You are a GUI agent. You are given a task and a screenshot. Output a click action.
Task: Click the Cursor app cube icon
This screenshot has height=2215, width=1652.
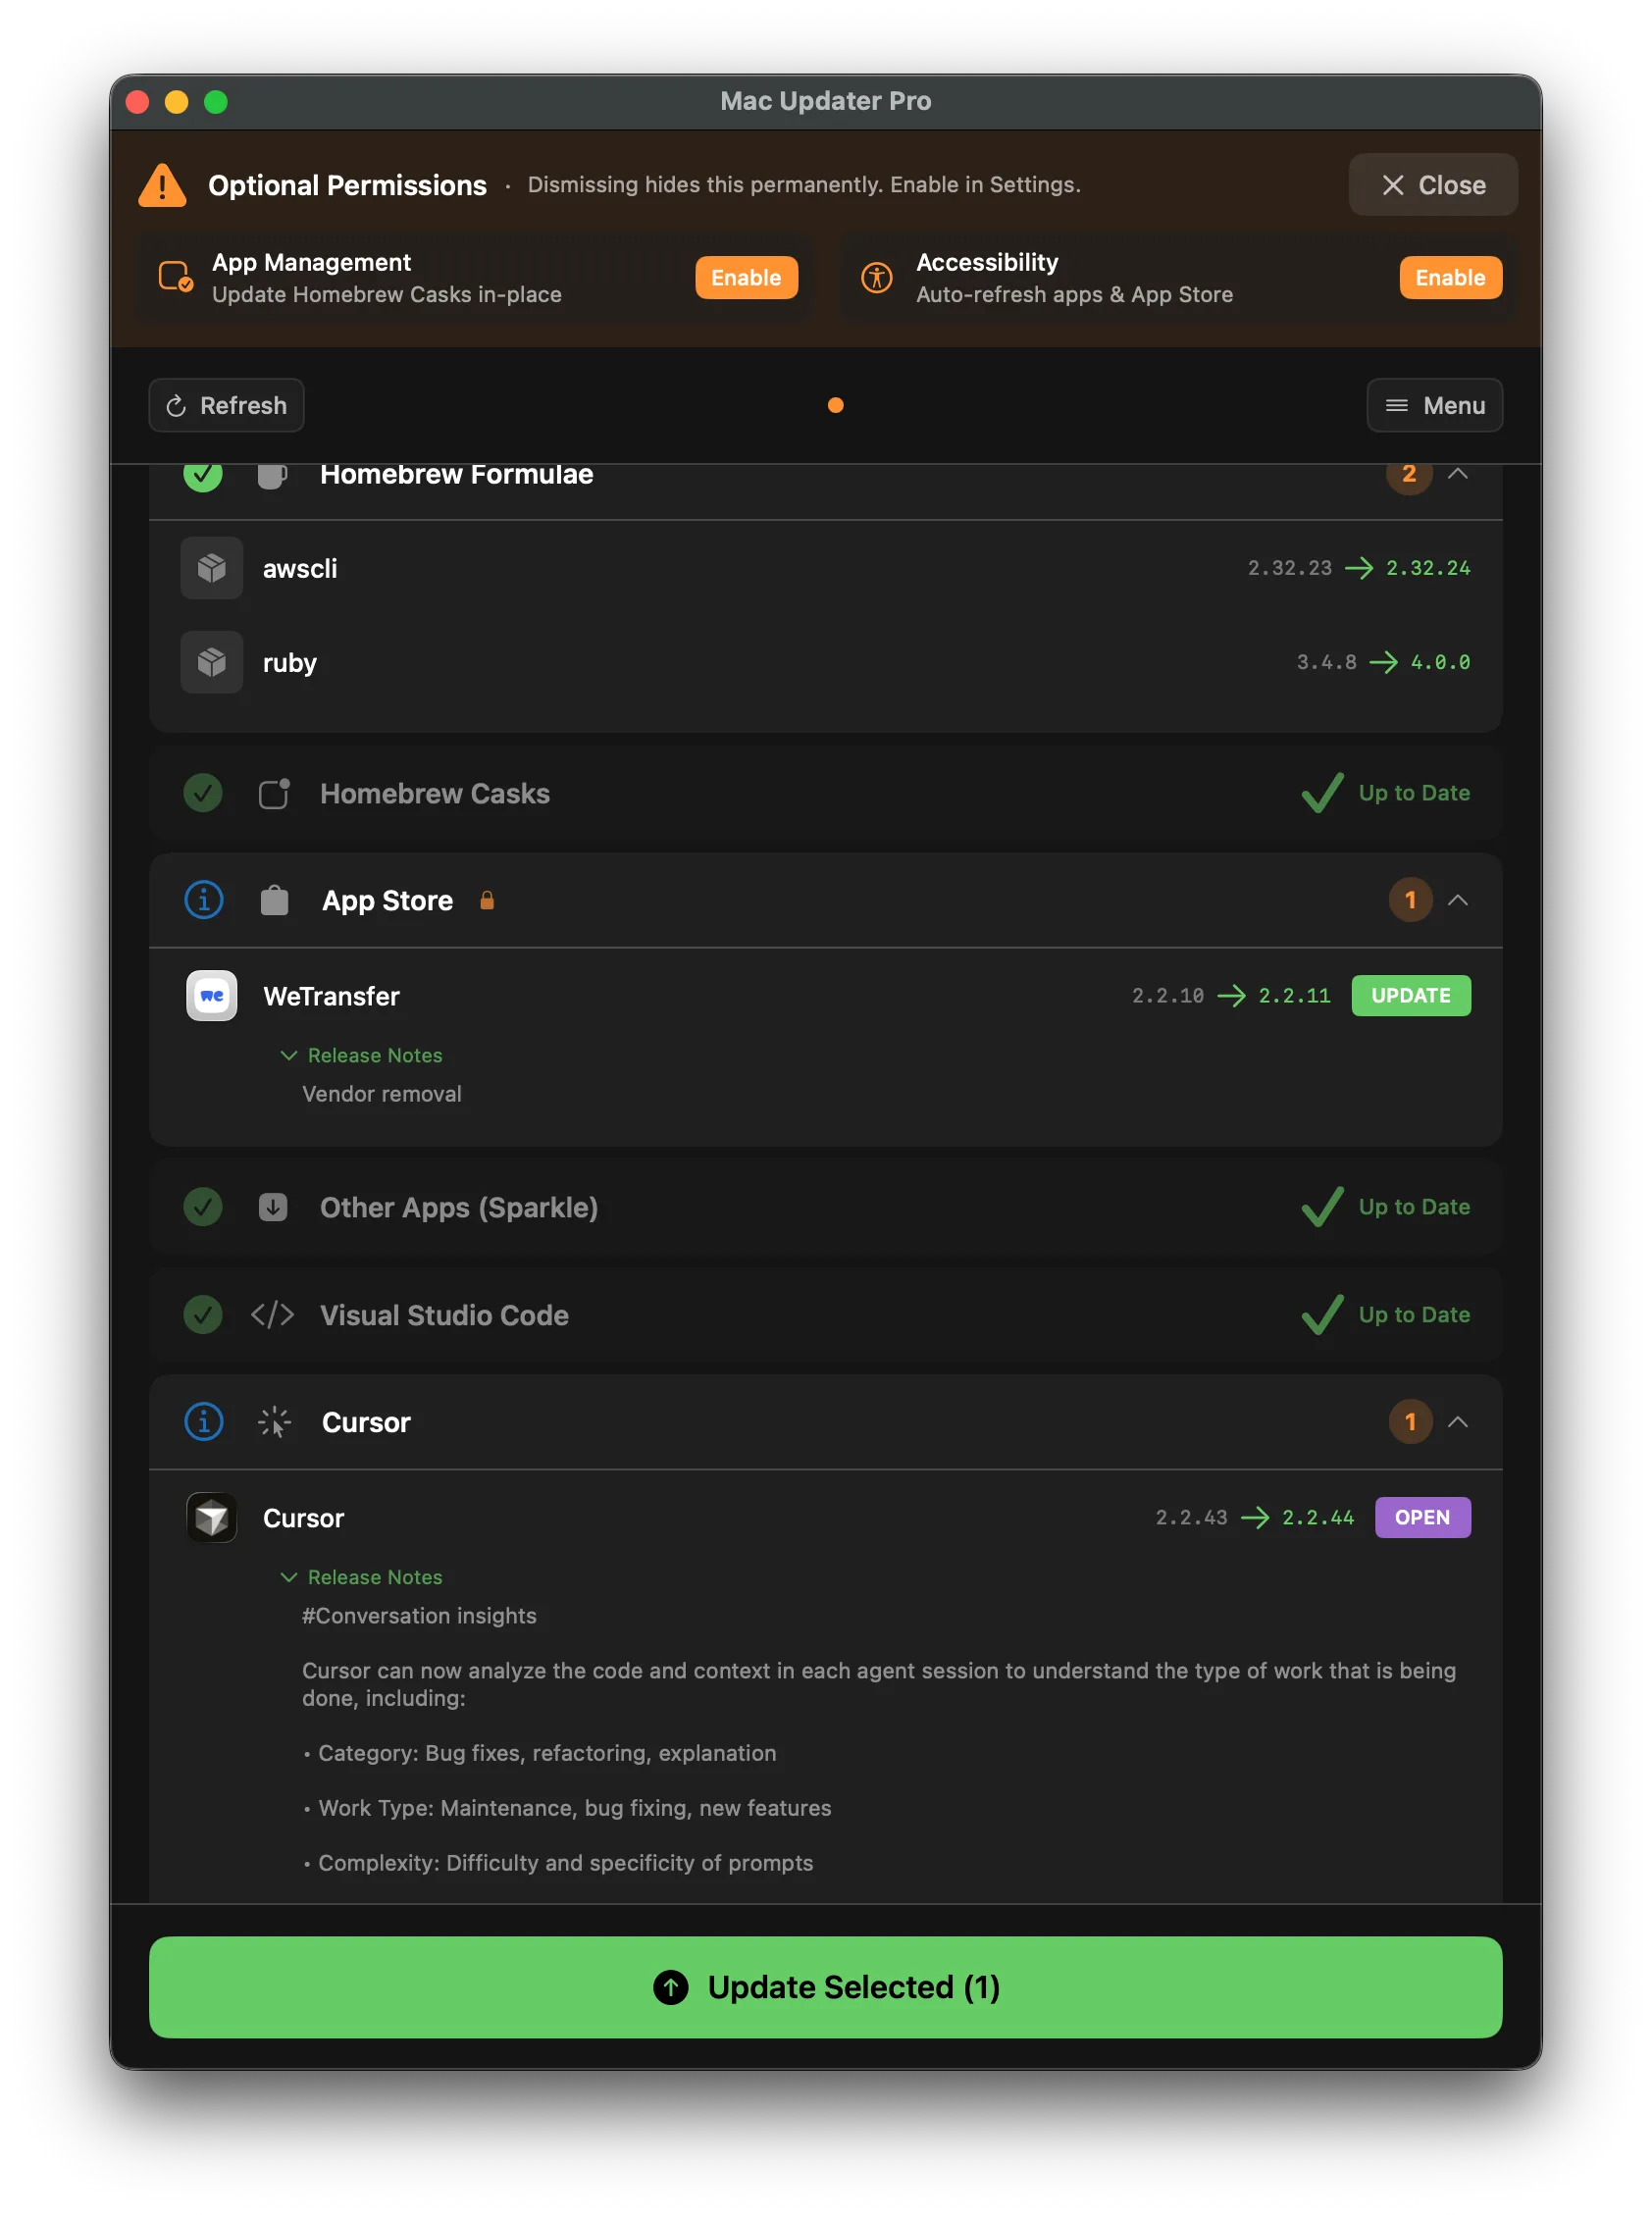click(211, 1518)
